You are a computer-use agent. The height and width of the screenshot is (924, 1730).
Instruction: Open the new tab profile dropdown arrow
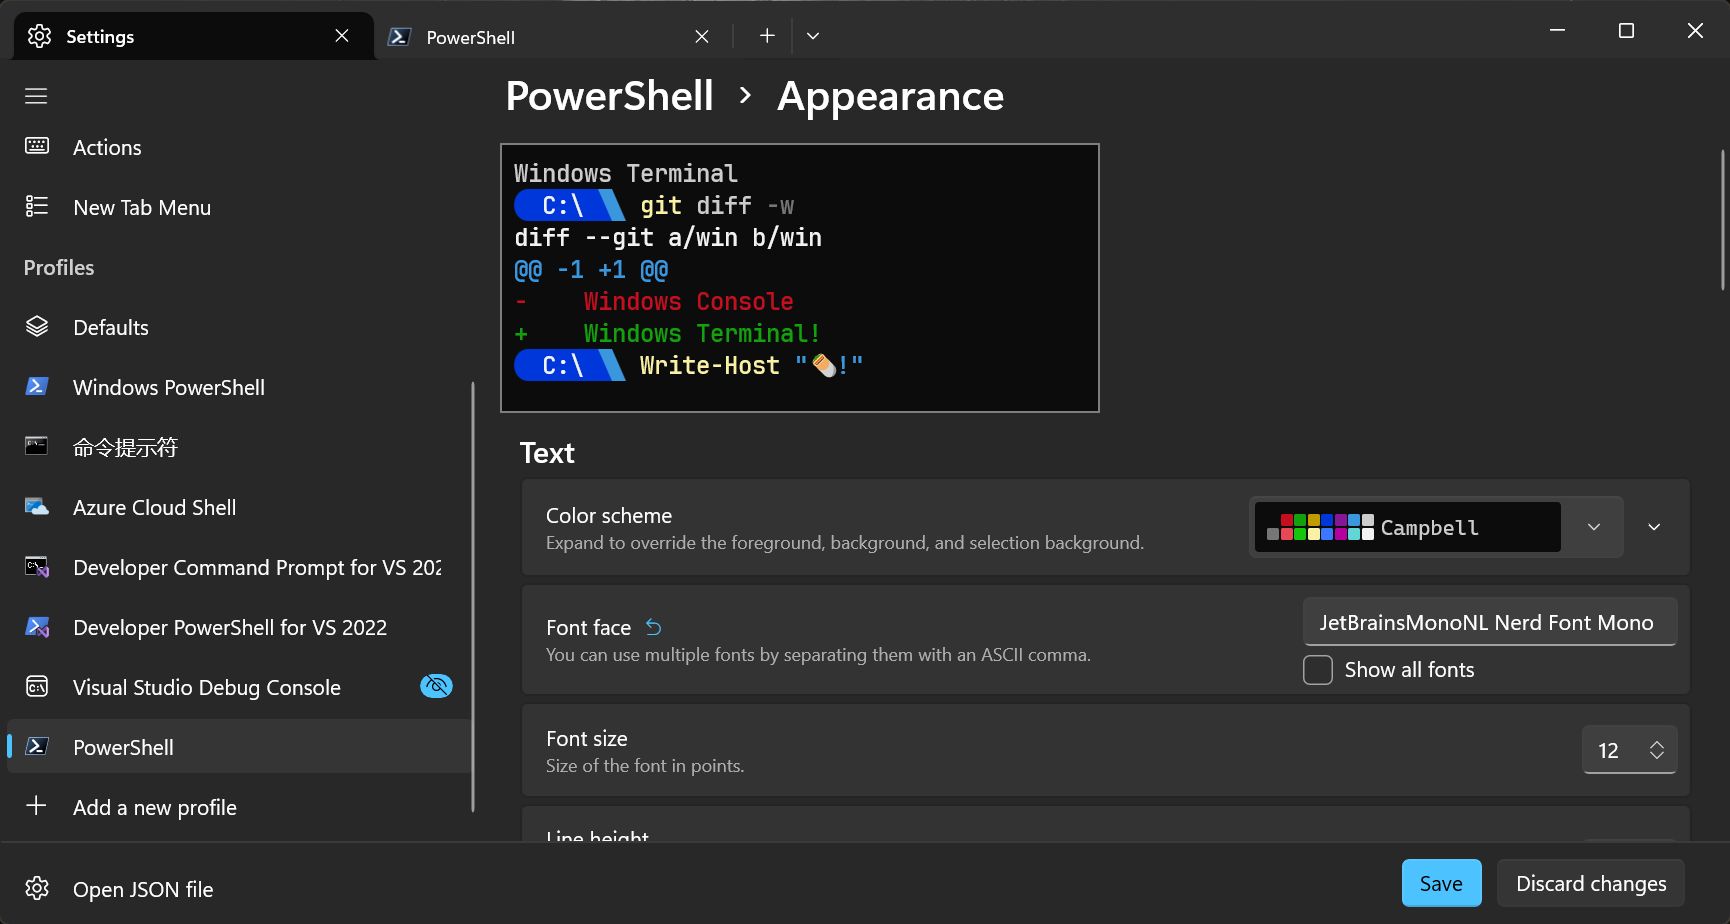click(x=813, y=36)
